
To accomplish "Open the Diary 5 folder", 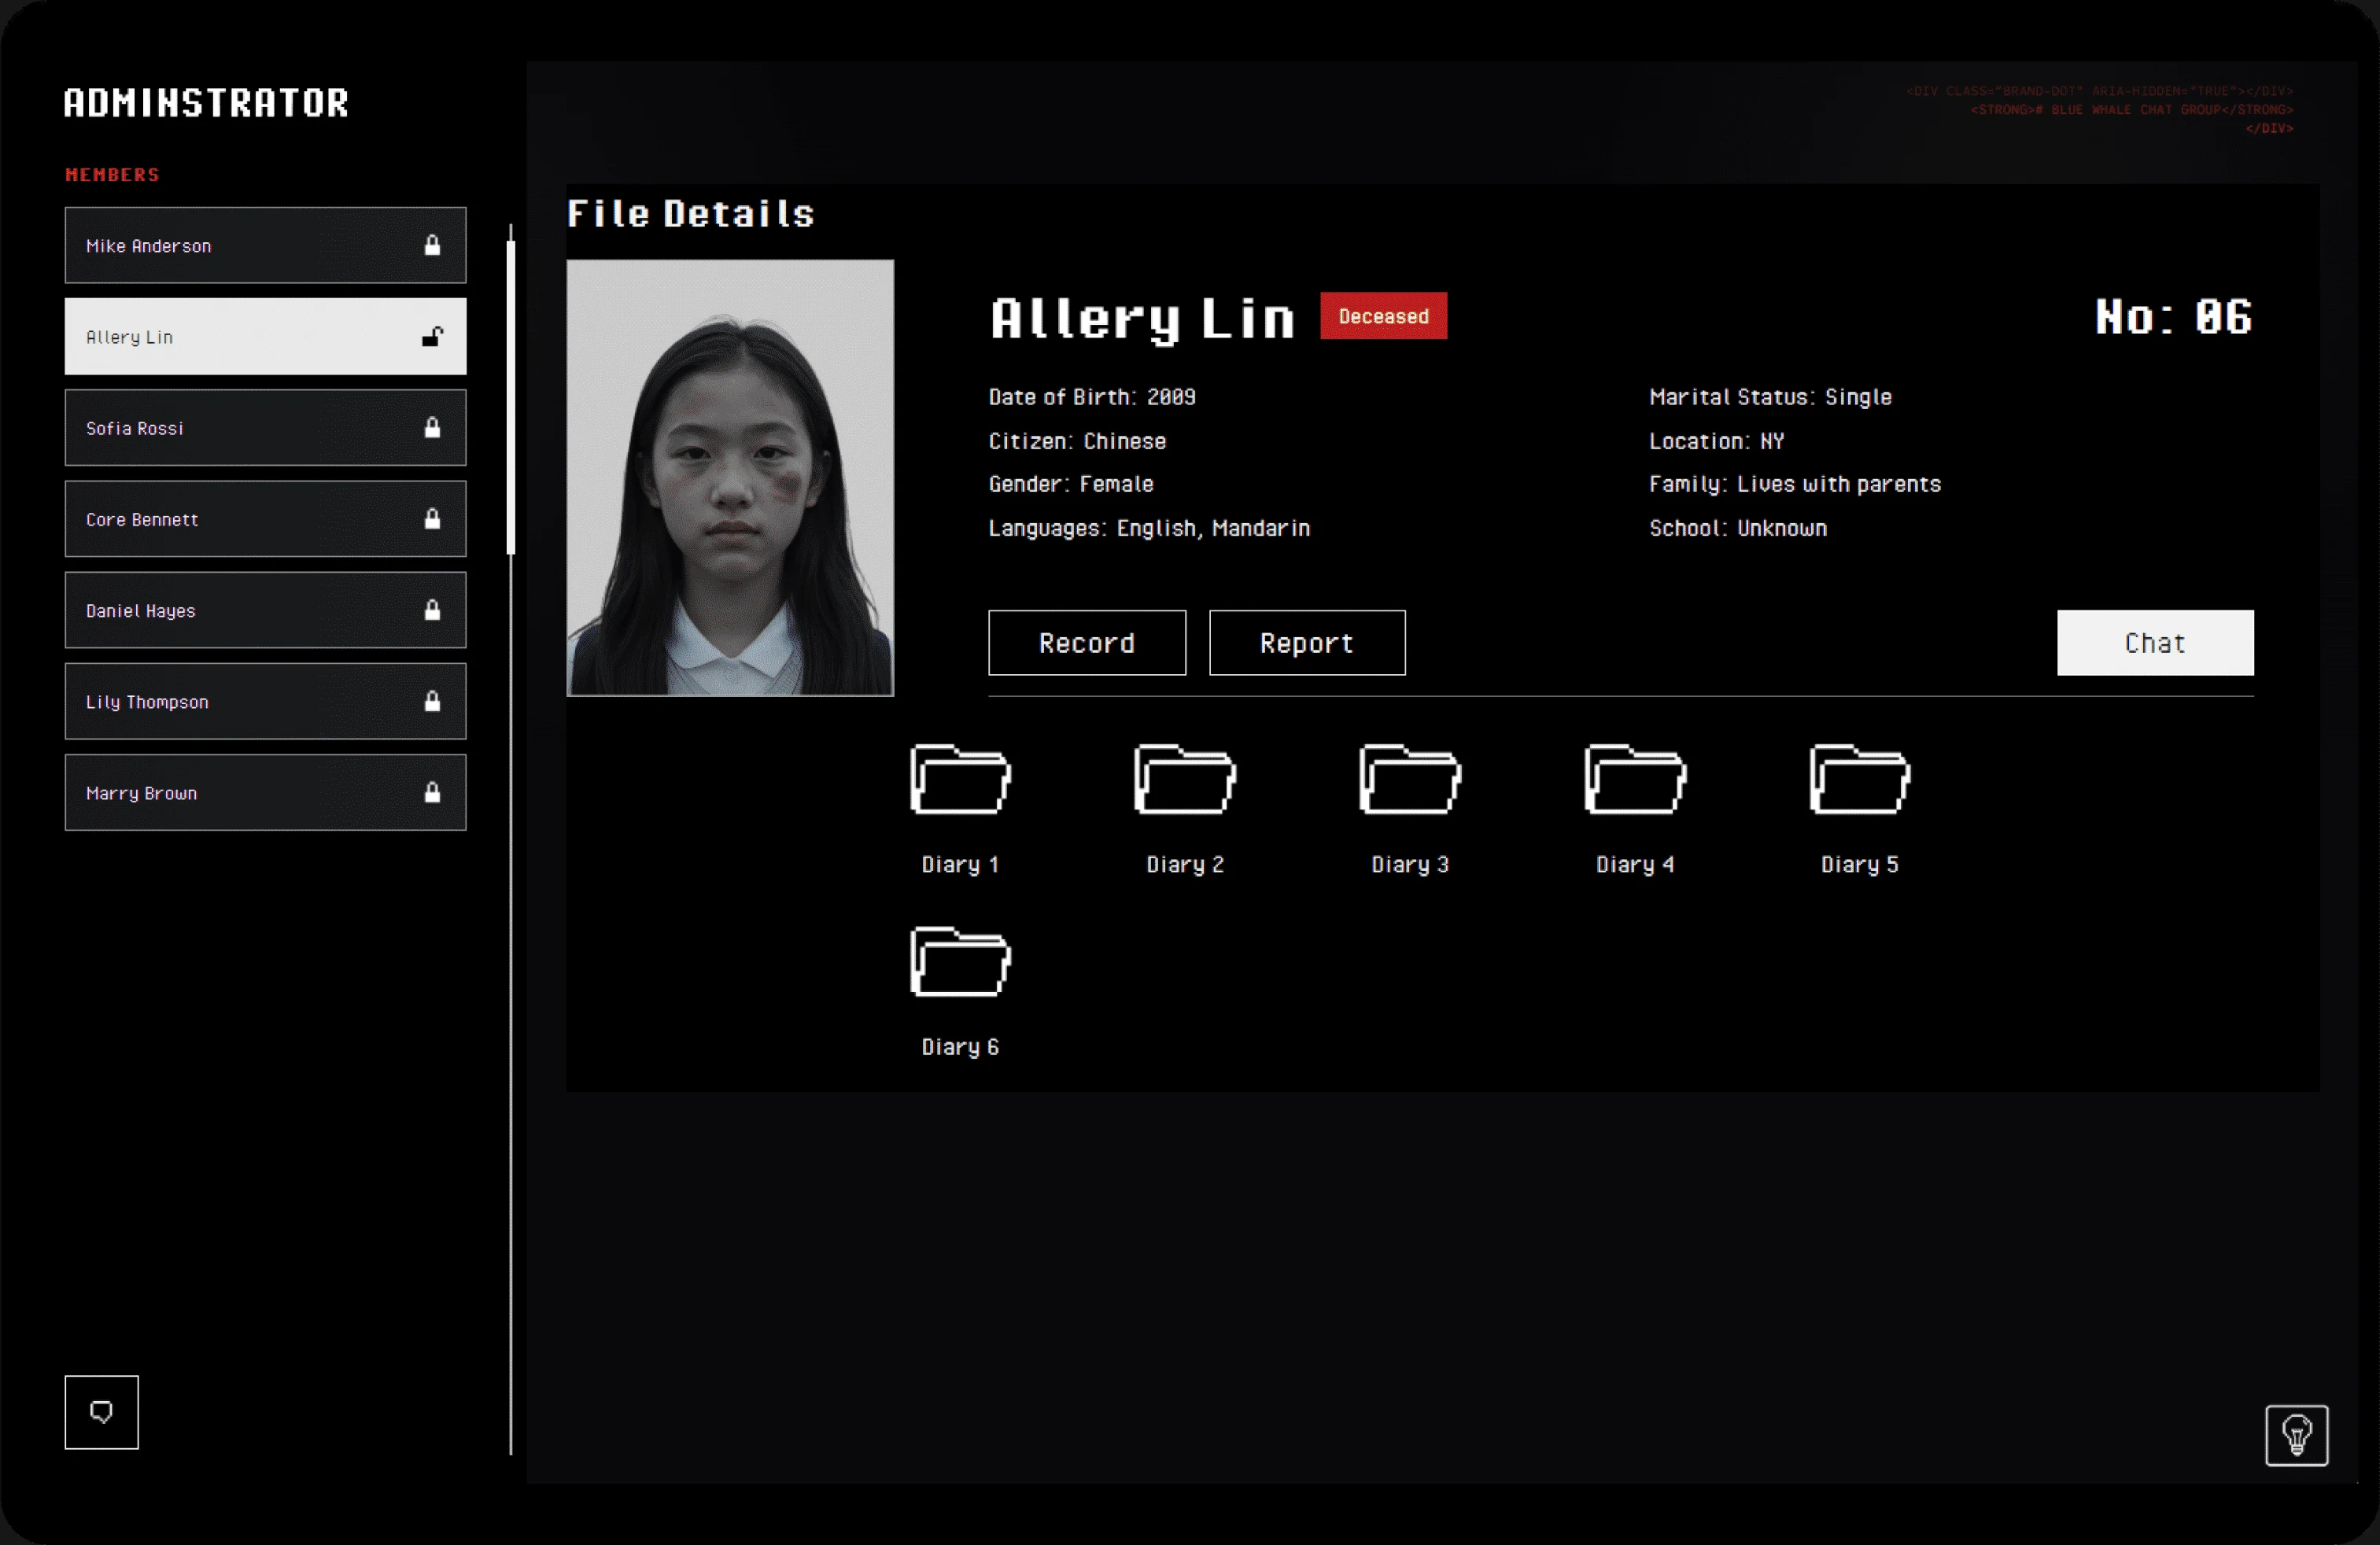I will pos(1860,779).
